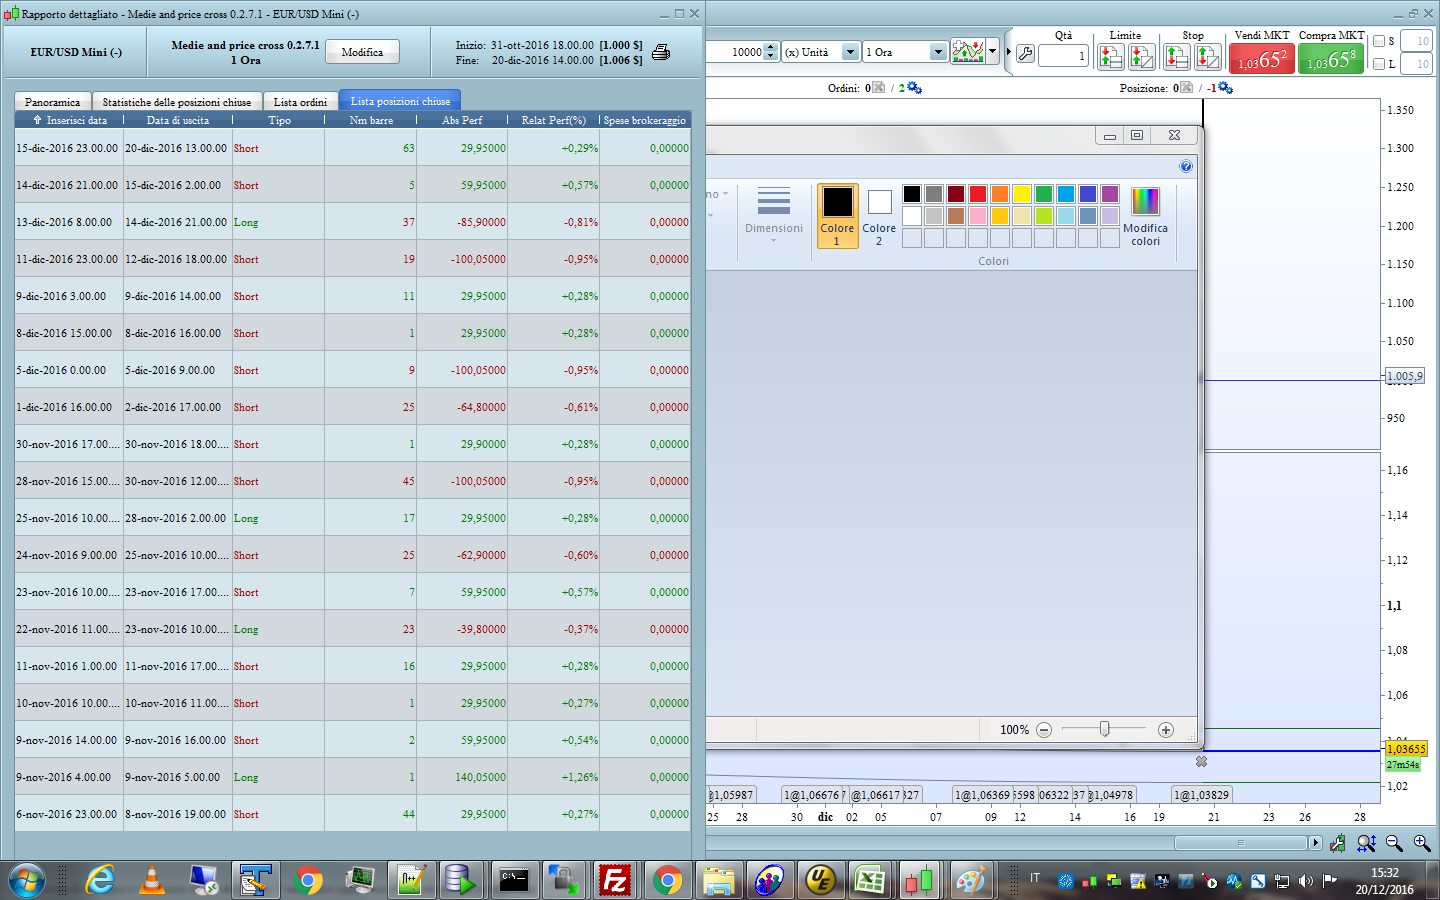Image resolution: width=1440 pixels, height=900 pixels.
Task: Open Statistiche delle posizioni chiuse tab
Action: (177, 102)
